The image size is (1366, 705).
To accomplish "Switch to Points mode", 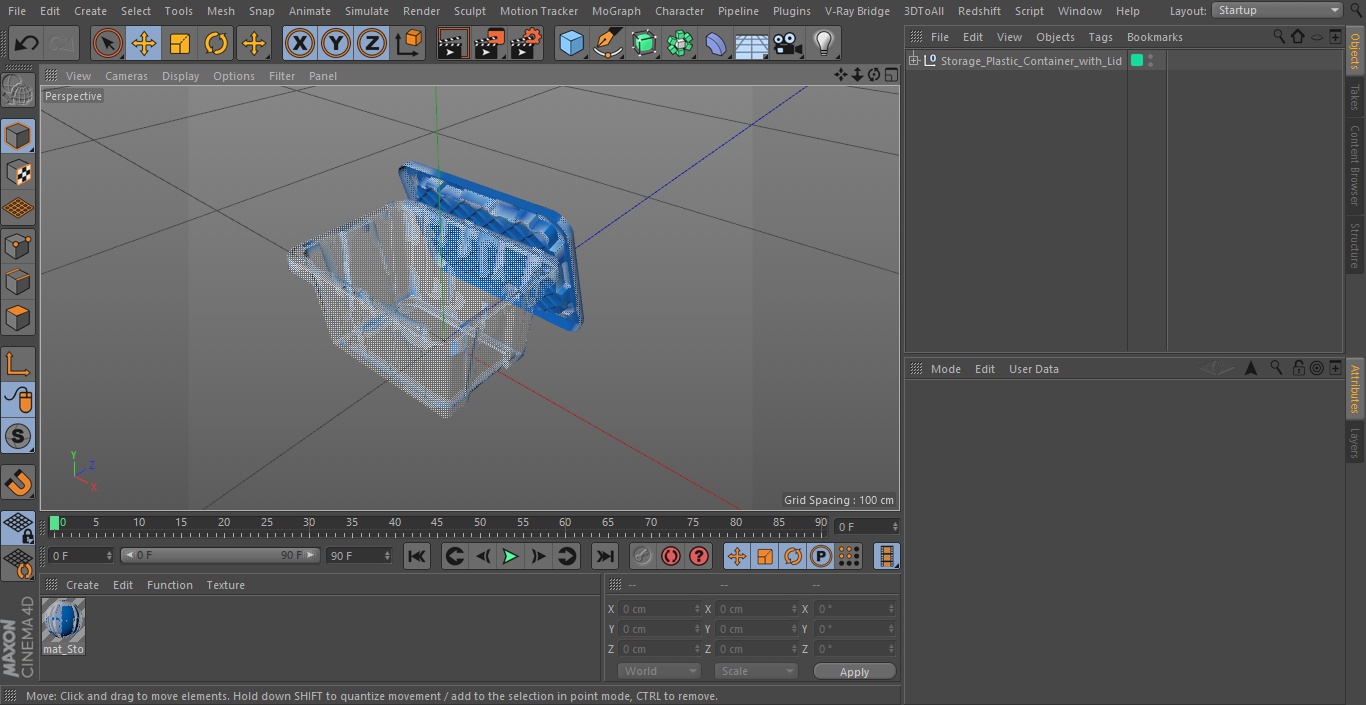I will (x=18, y=245).
